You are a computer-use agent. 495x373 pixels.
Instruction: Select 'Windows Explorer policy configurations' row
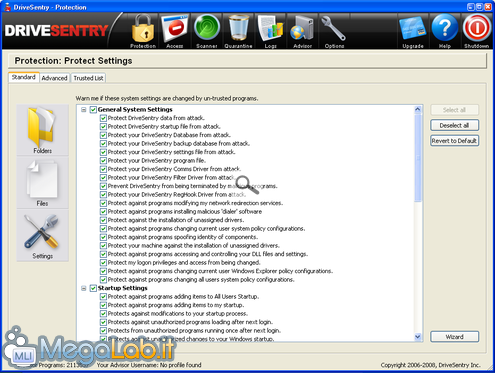tap(220, 271)
